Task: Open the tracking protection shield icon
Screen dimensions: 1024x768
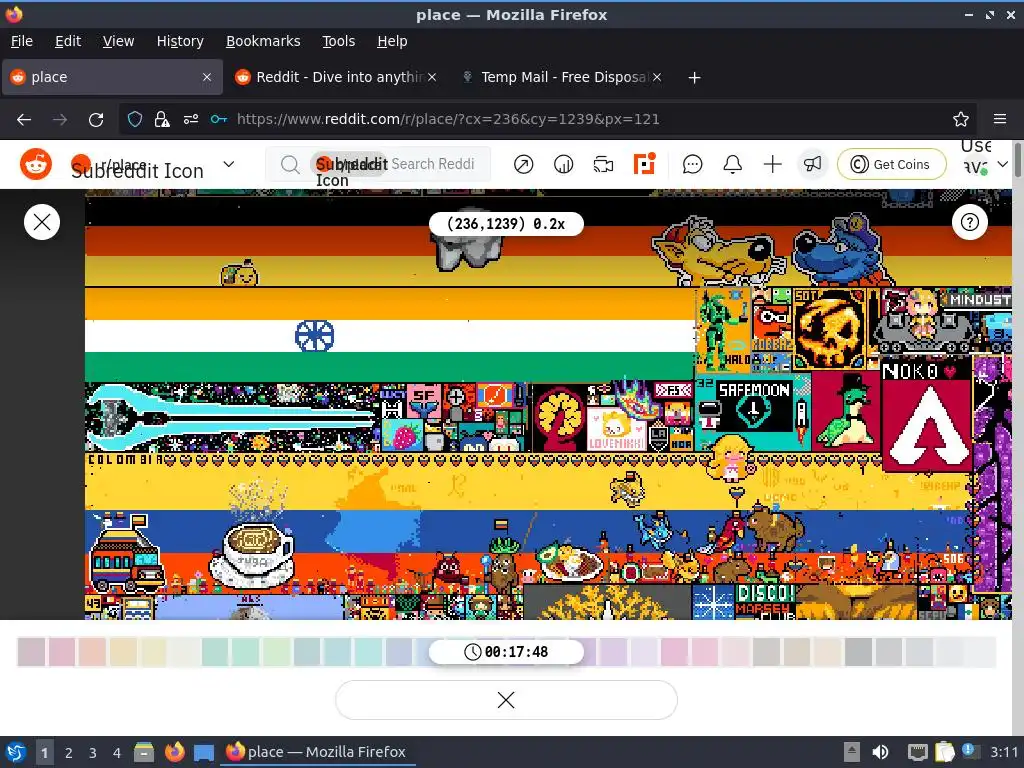Action: (x=135, y=119)
